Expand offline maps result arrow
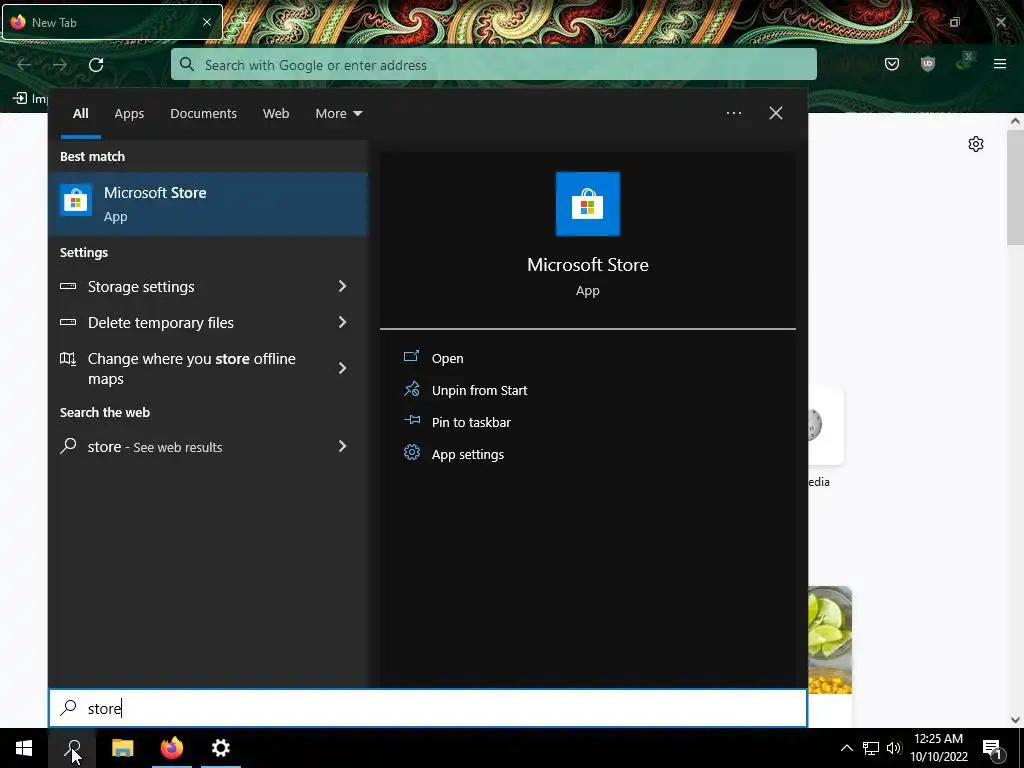 point(342,368)
